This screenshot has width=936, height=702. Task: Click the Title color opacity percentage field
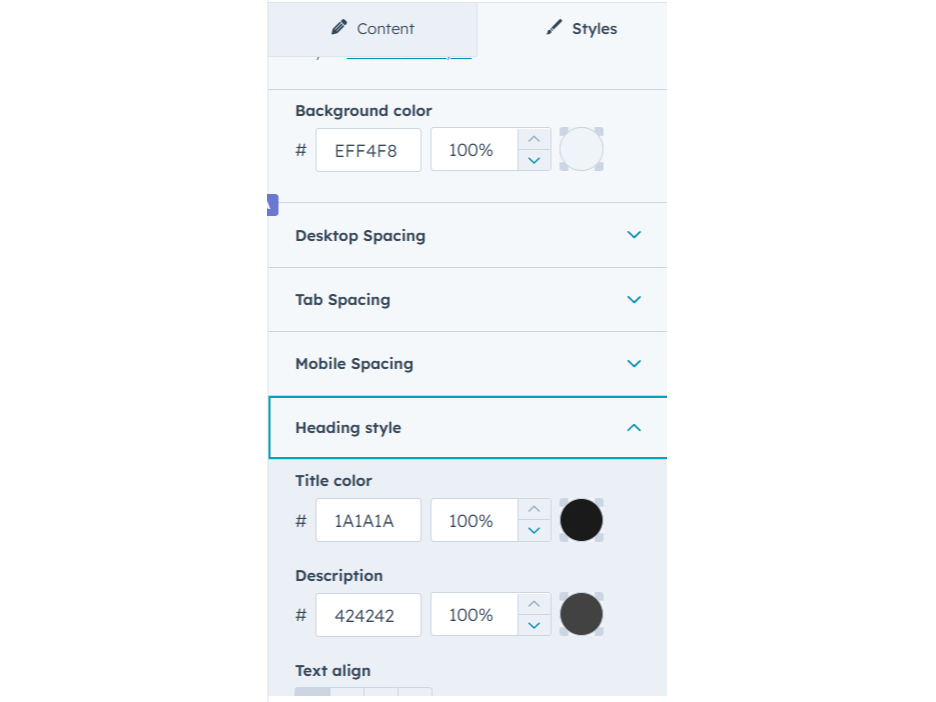pyautogui.click(x=474, y=521)
